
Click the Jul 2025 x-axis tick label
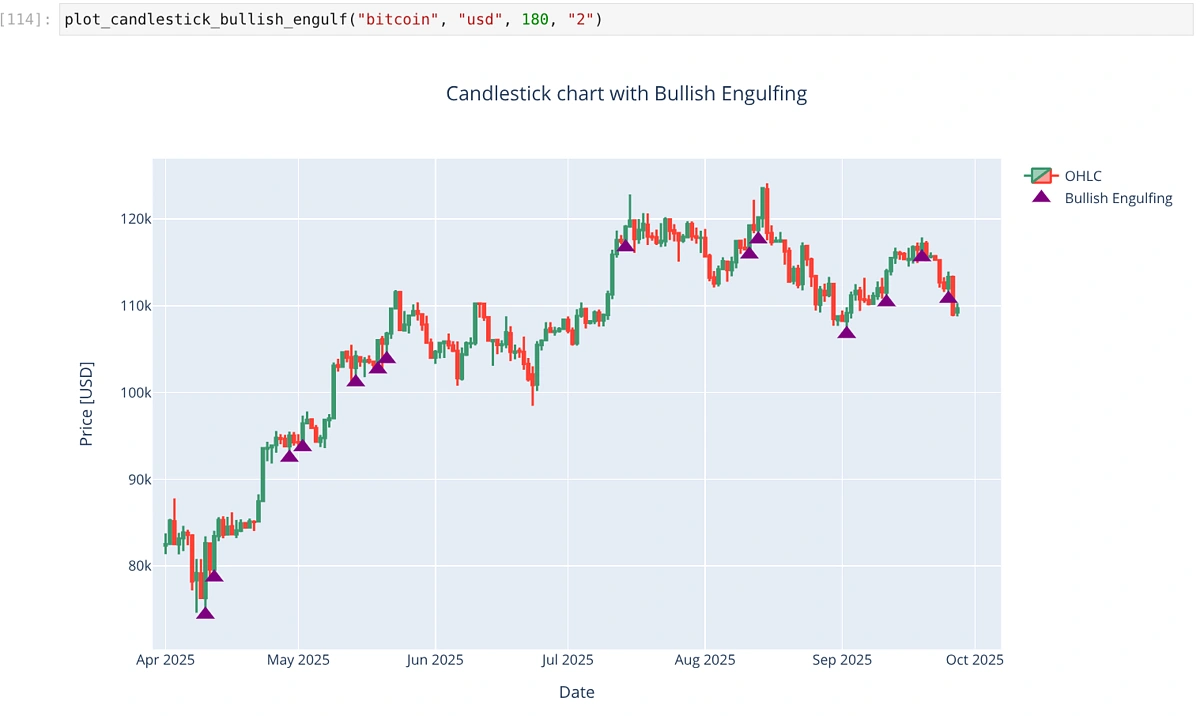[x=567, y=660]
